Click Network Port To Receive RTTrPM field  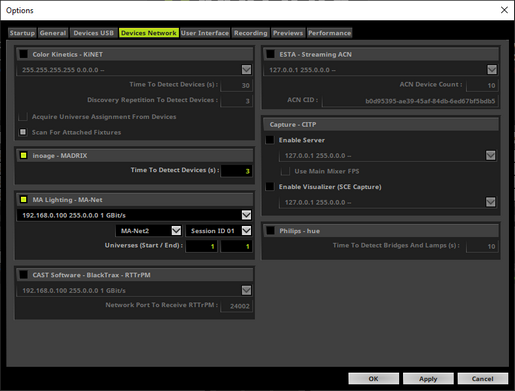click(236, 306)
